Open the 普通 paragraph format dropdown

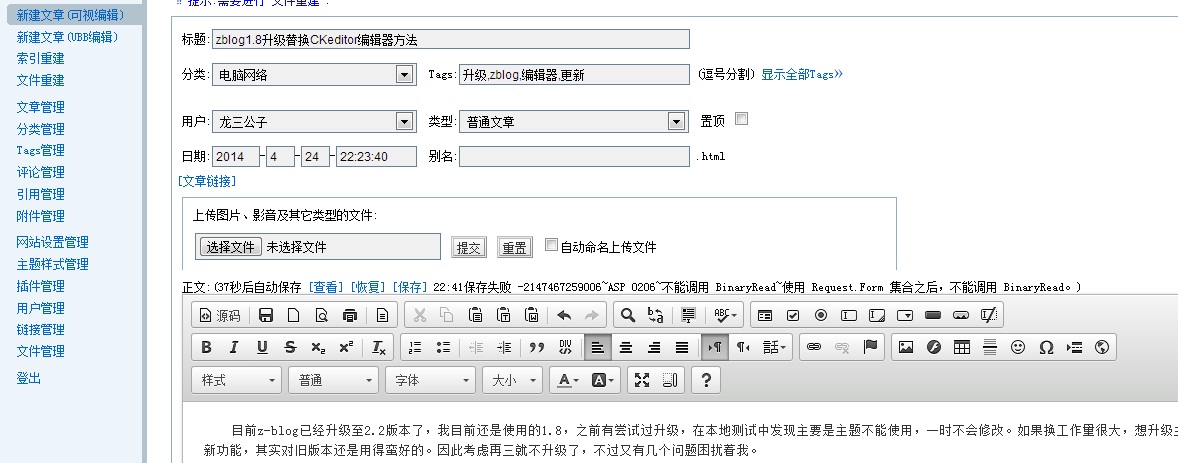pyautogui.click(x=333, y=380)
